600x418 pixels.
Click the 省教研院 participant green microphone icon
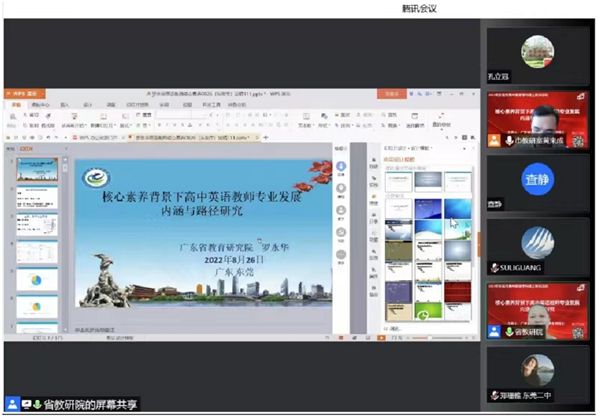coord(509,331)
